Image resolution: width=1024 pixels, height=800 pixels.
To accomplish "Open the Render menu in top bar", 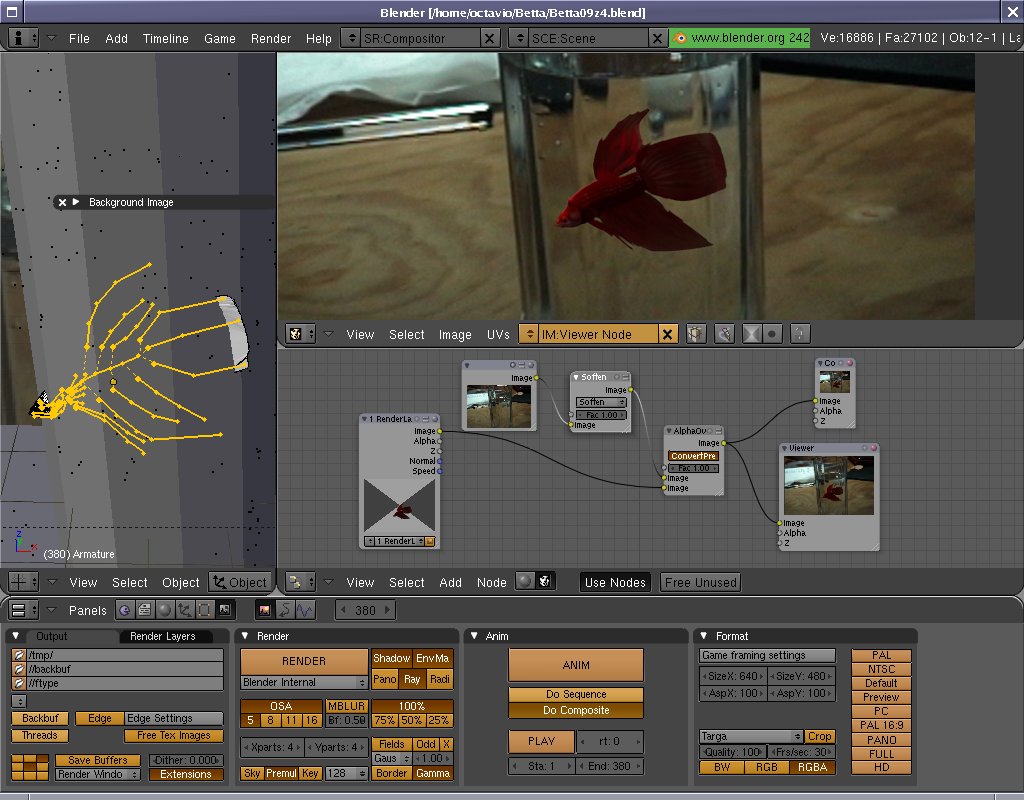I will pos(271,38).
